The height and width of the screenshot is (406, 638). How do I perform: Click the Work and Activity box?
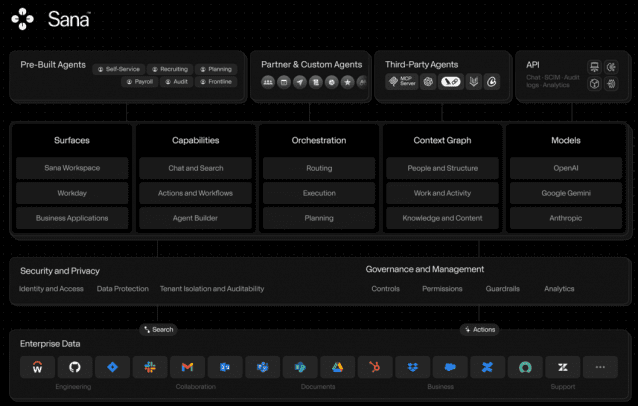443,193
